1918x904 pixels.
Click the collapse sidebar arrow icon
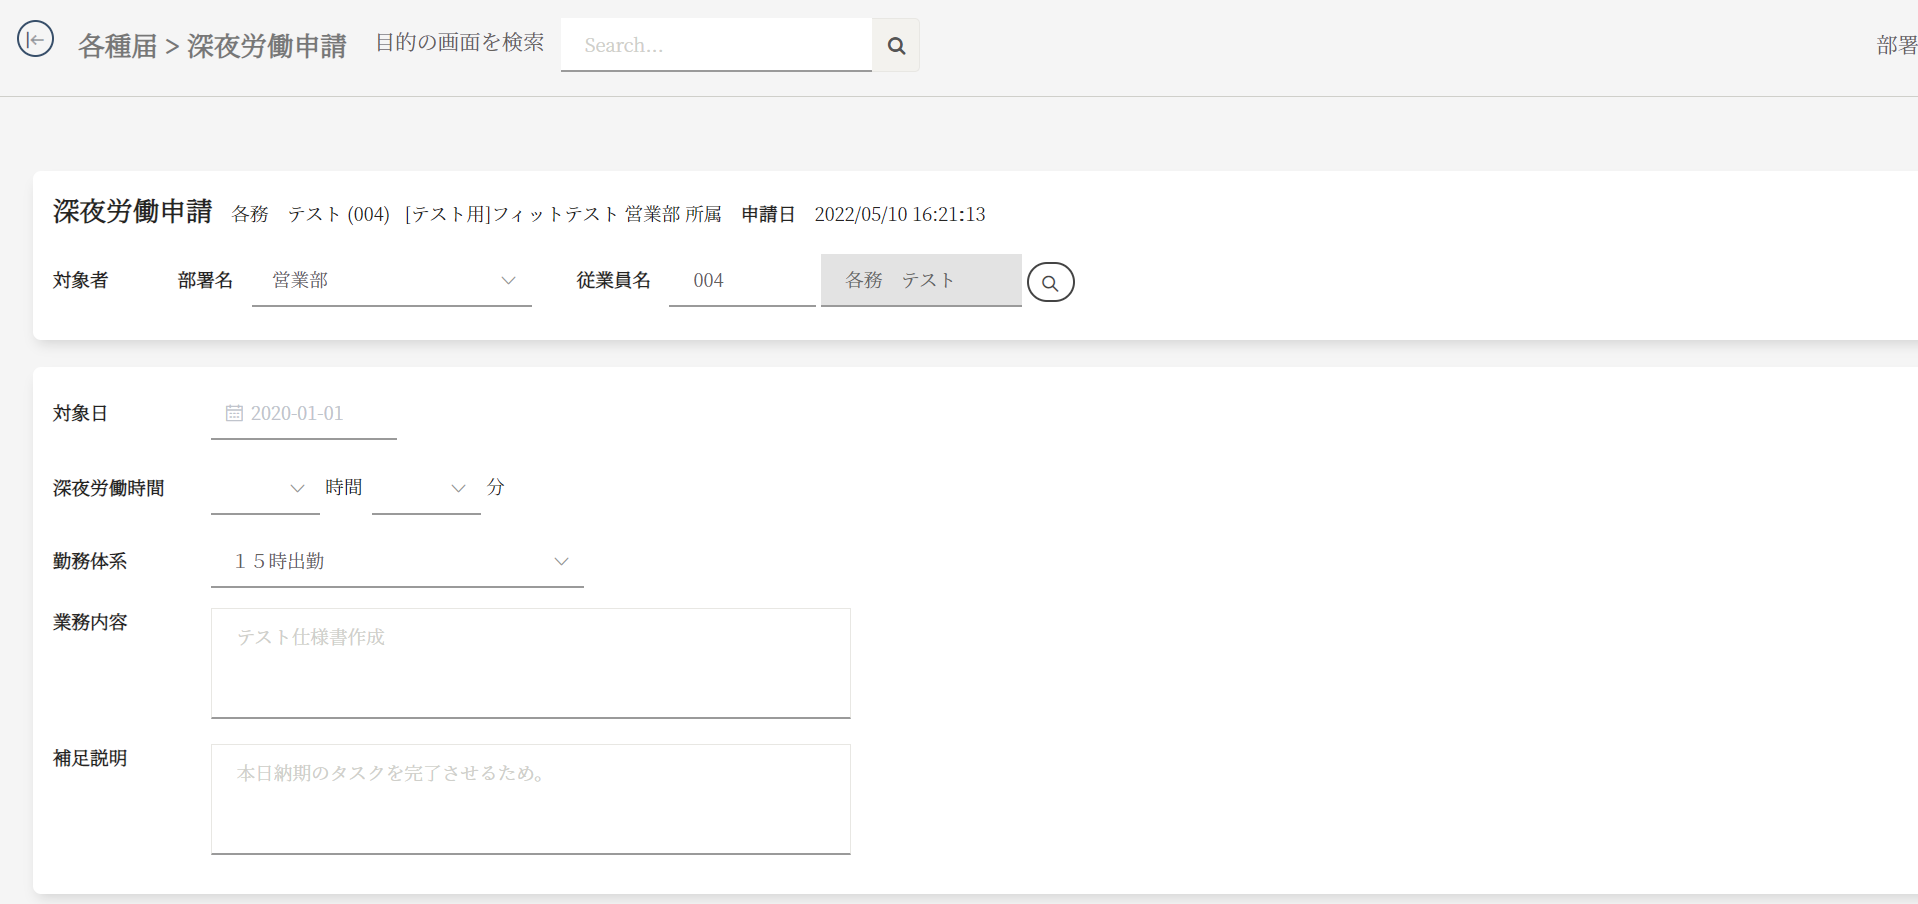(x=35, y=40)
